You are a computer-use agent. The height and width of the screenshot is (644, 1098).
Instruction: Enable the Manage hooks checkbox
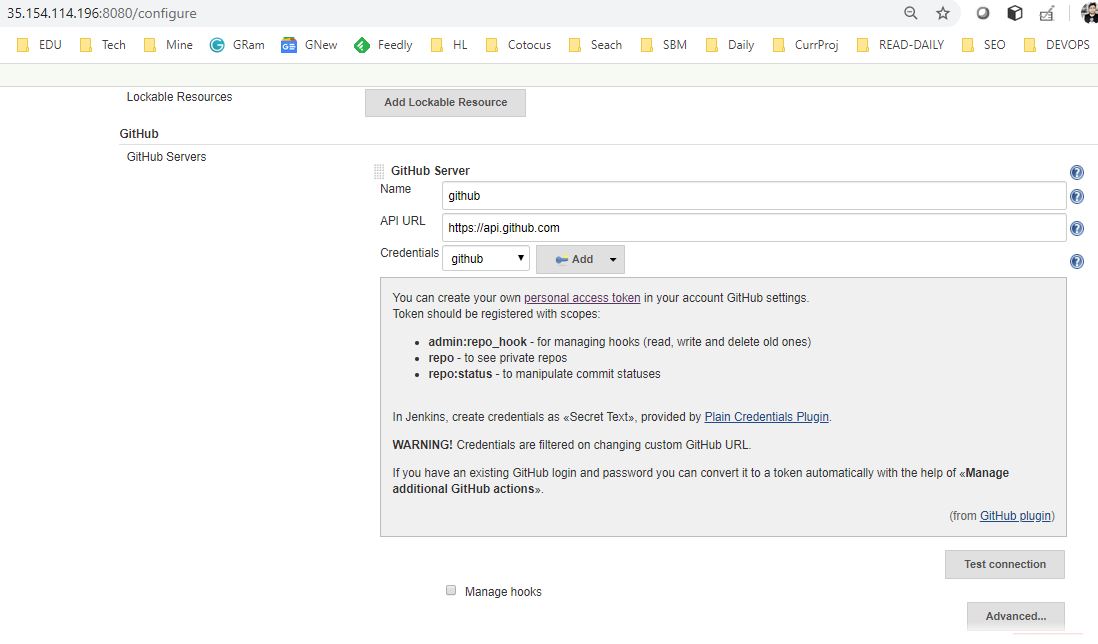point(451,591)
